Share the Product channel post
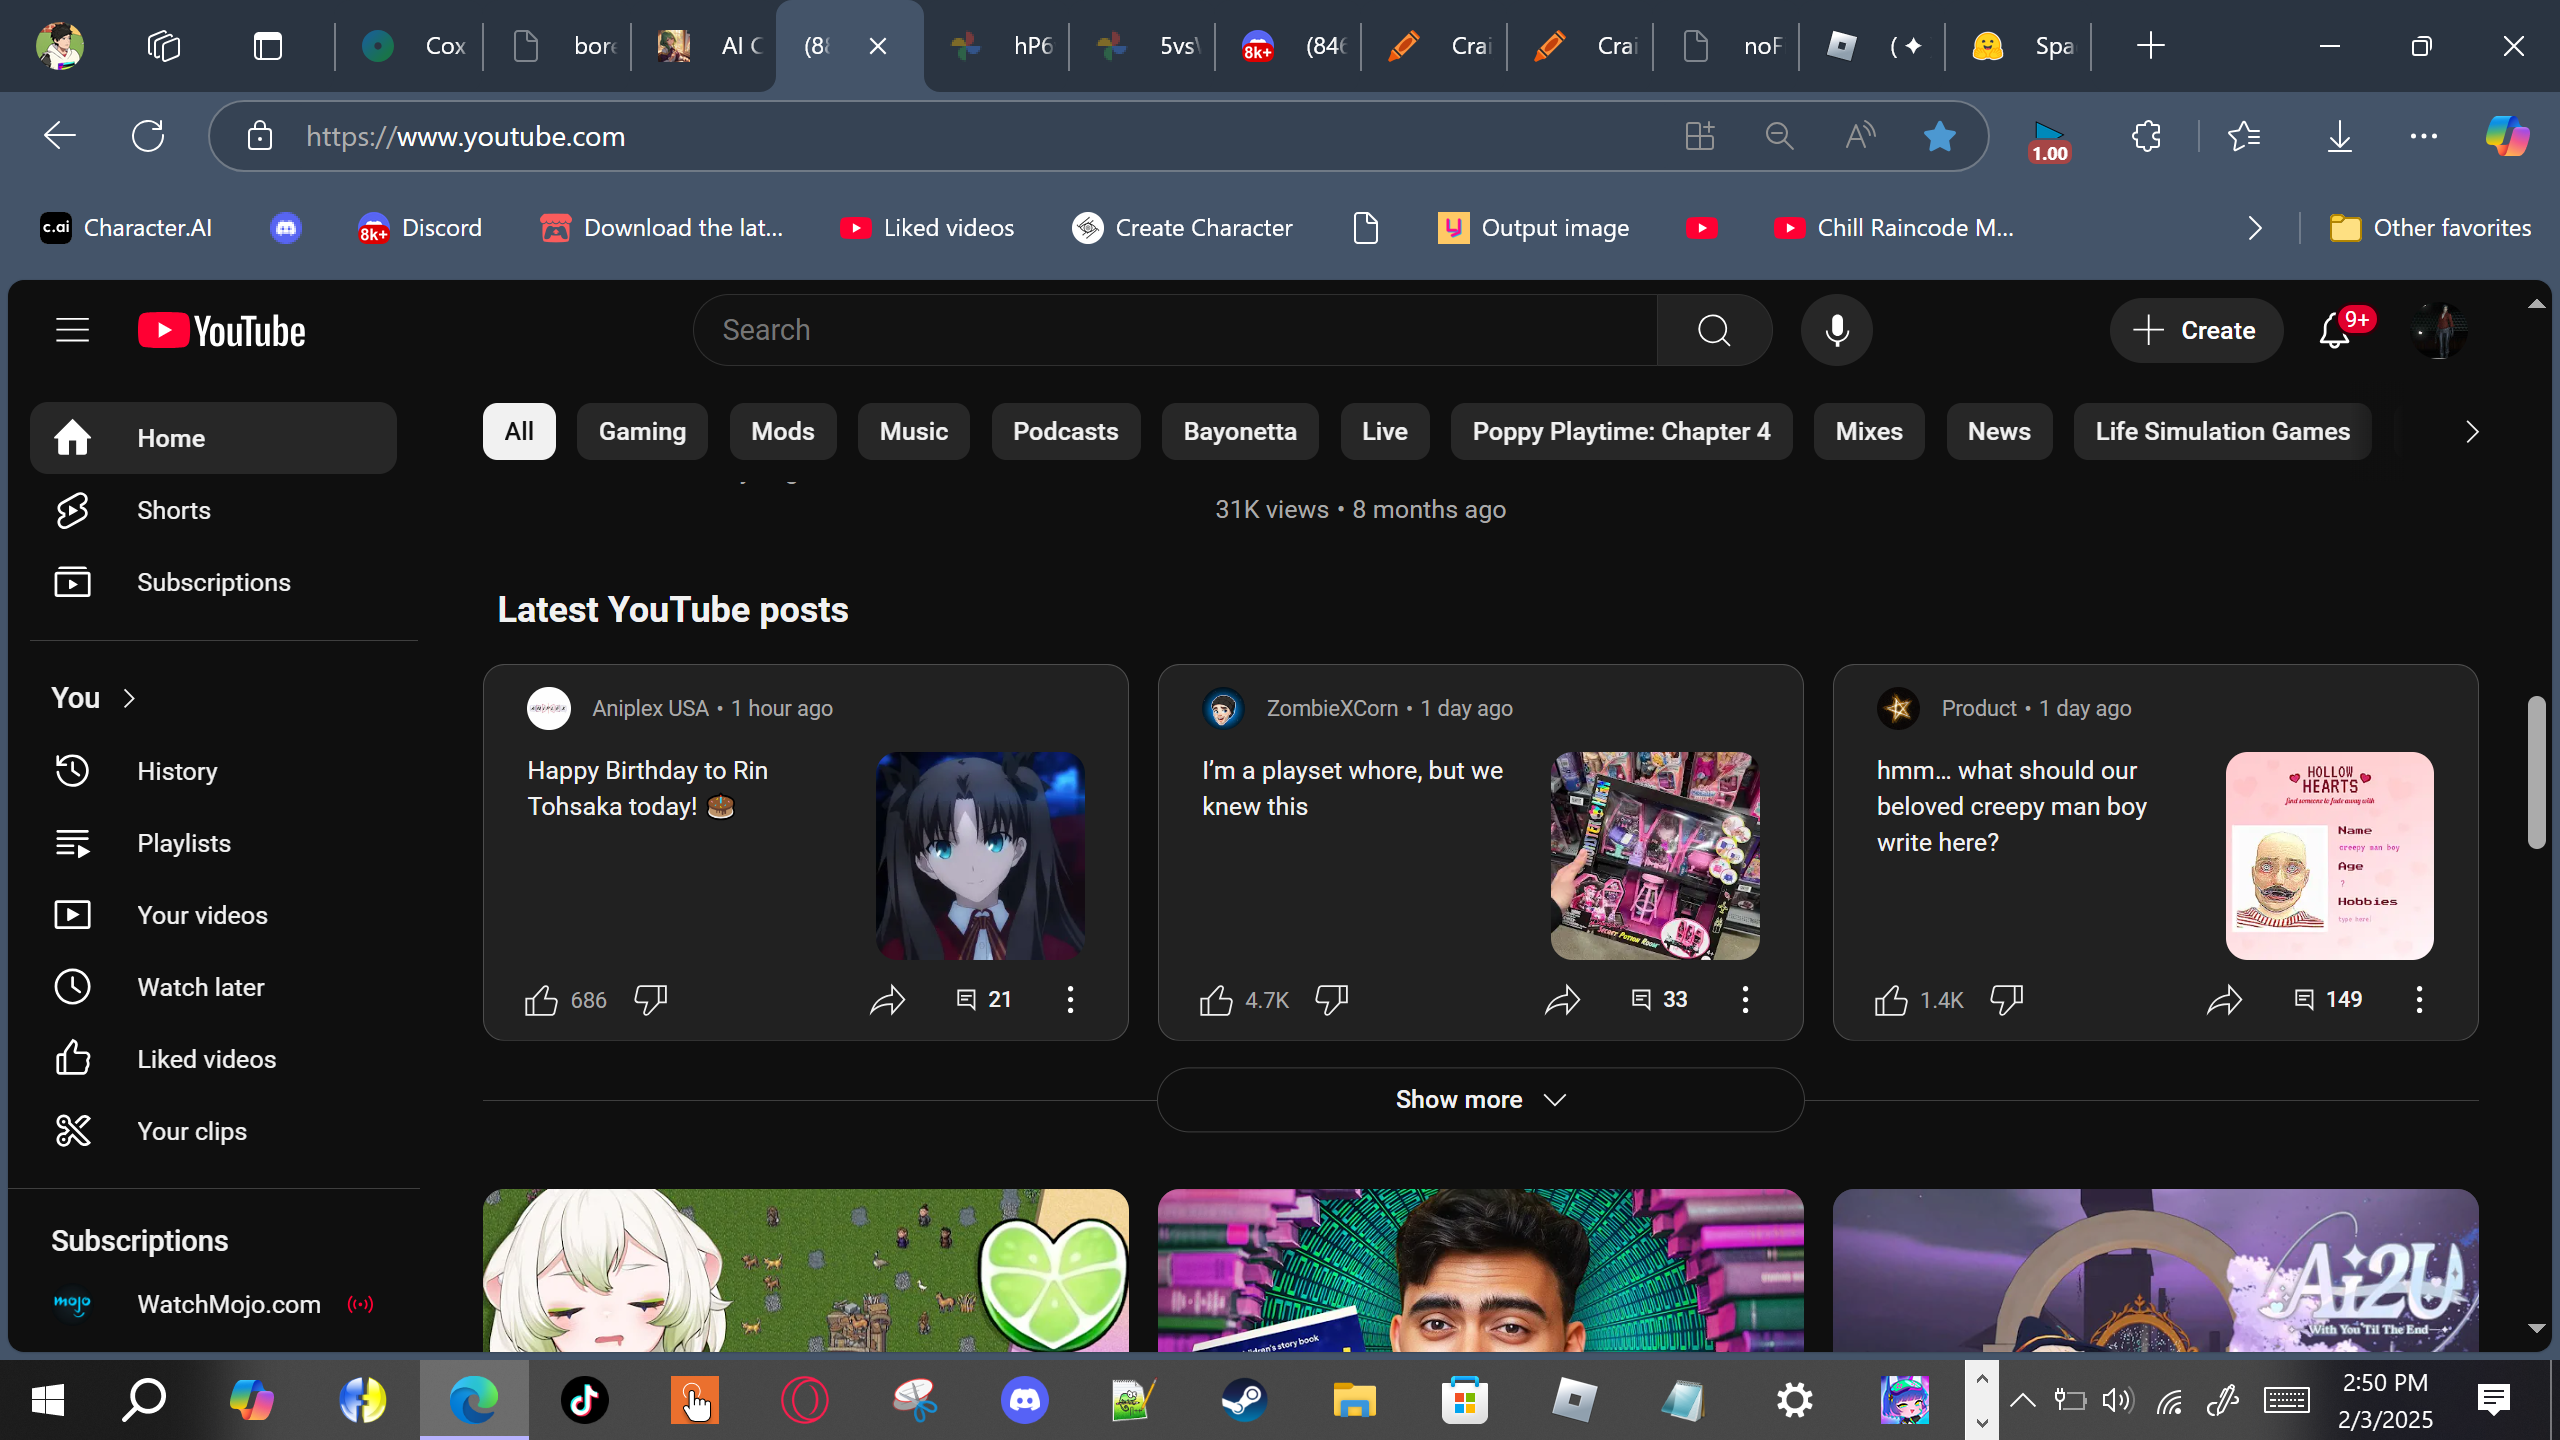This screenshot has width=2560, height=1440. pyautogui.click(x=2225, y=999)
